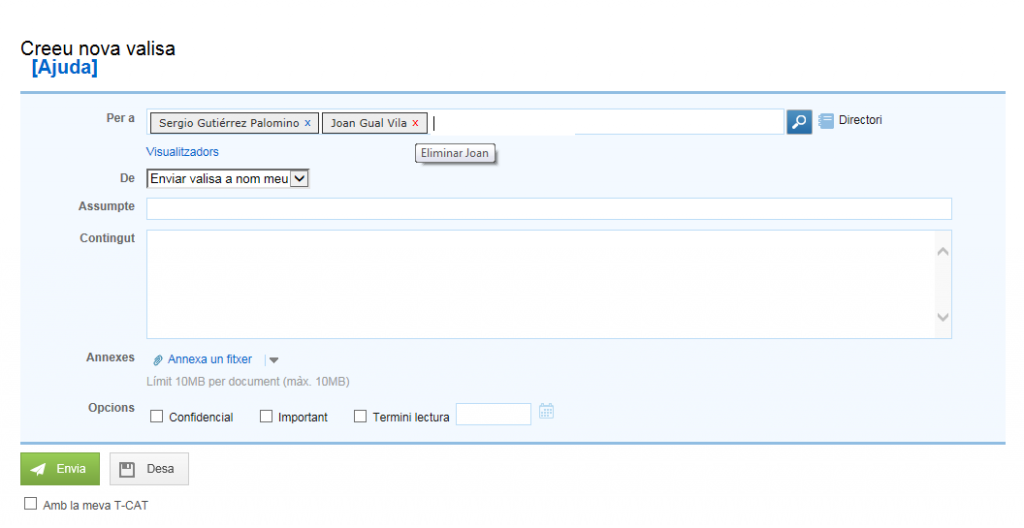Image resolution: width=1024 pixels, height=528 pixels.
Task: Open the calendar date picker icon
Action: 546,411
